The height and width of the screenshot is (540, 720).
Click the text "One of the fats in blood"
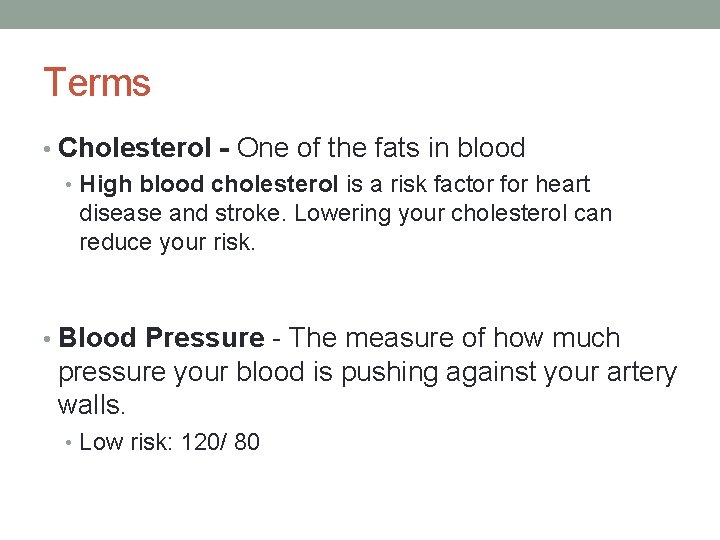click(x=381, y=149)
